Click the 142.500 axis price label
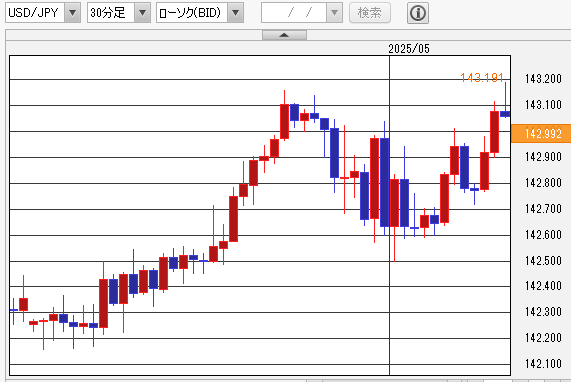571x382 pixels. [543, 261]
